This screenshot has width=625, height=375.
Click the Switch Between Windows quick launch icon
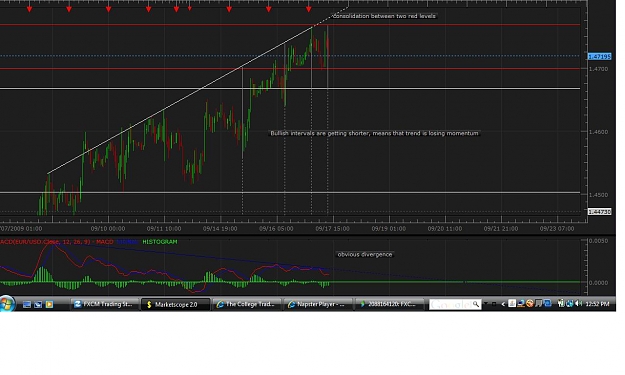(x=38, y=304)
